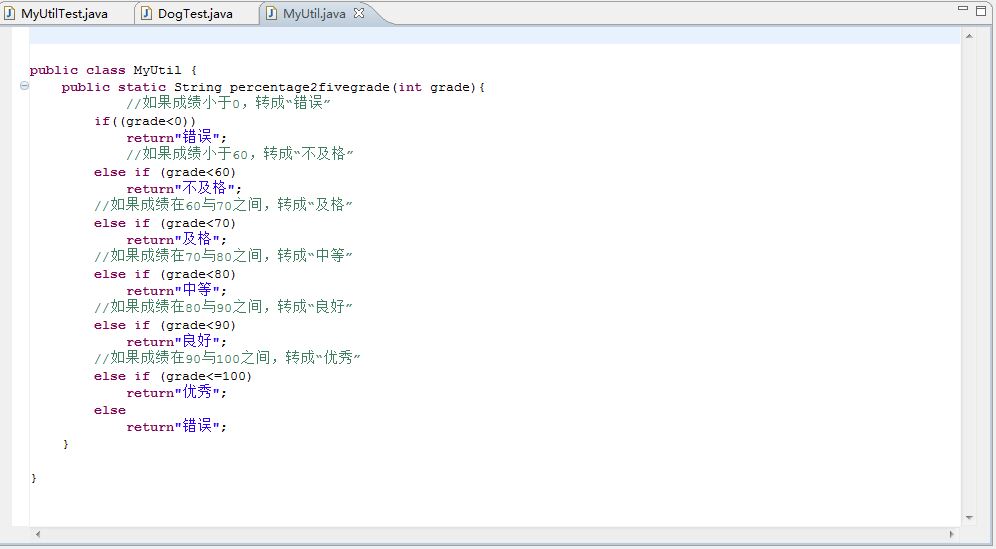Click the return "优秀" statement

coord(177,392)
